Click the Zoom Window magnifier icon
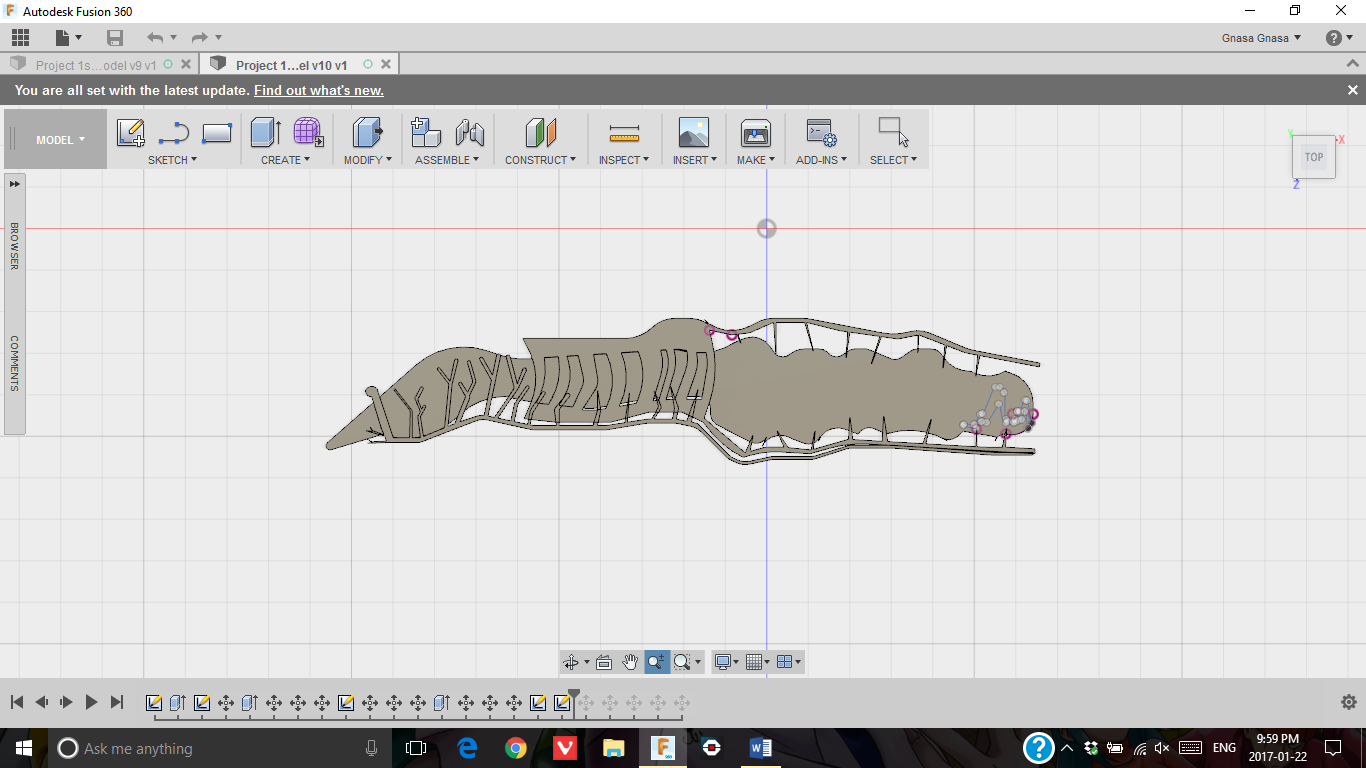The image size is (1366, 768). [x=683, y=662]
